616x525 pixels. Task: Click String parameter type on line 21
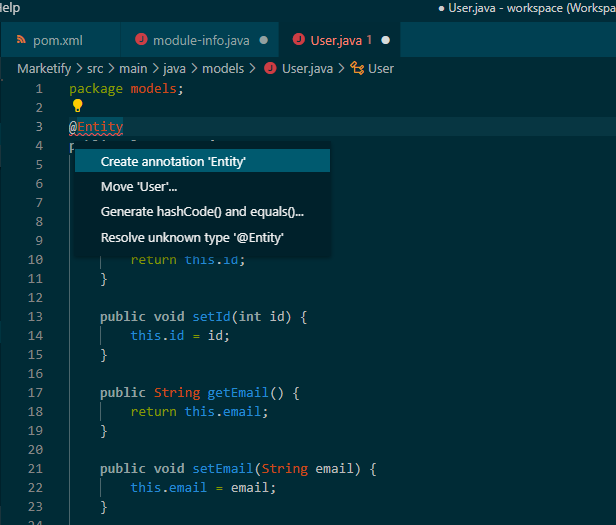coord(285,468)
